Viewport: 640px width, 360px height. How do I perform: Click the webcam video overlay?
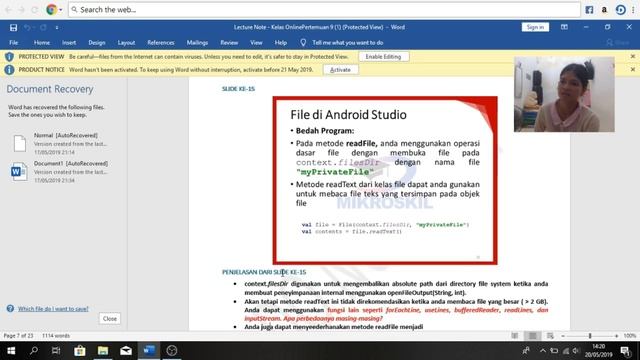(564, 94)
